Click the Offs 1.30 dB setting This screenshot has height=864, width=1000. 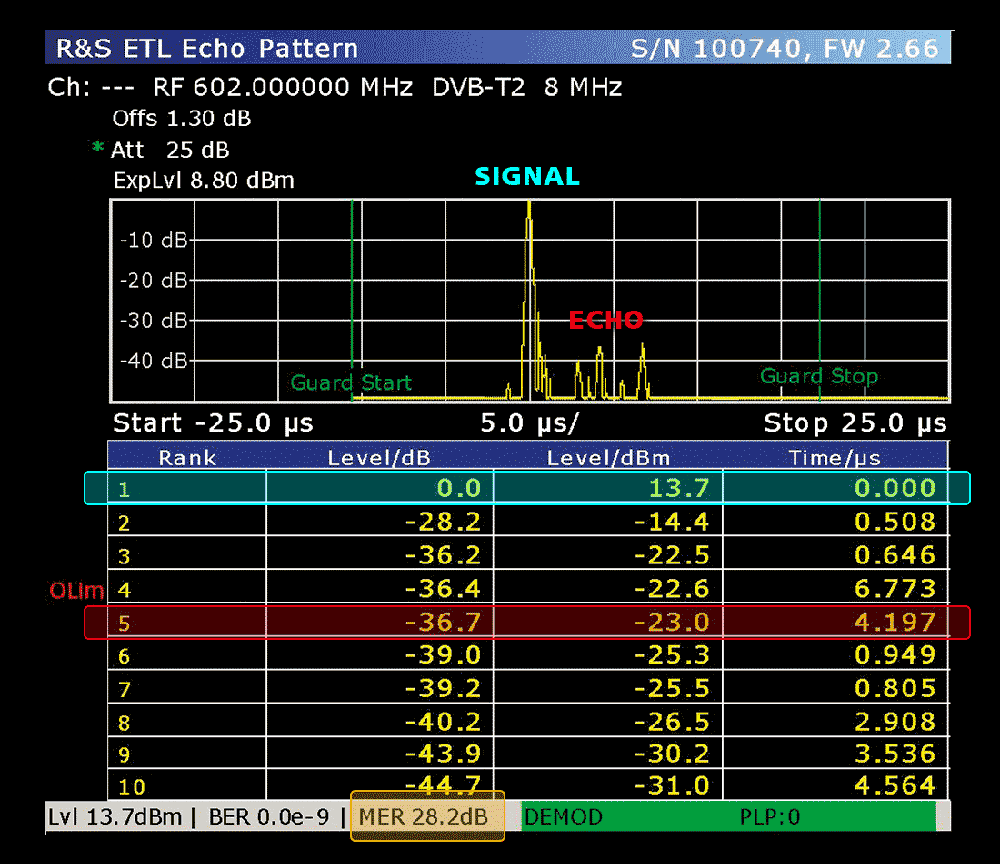tap(182, 119)
